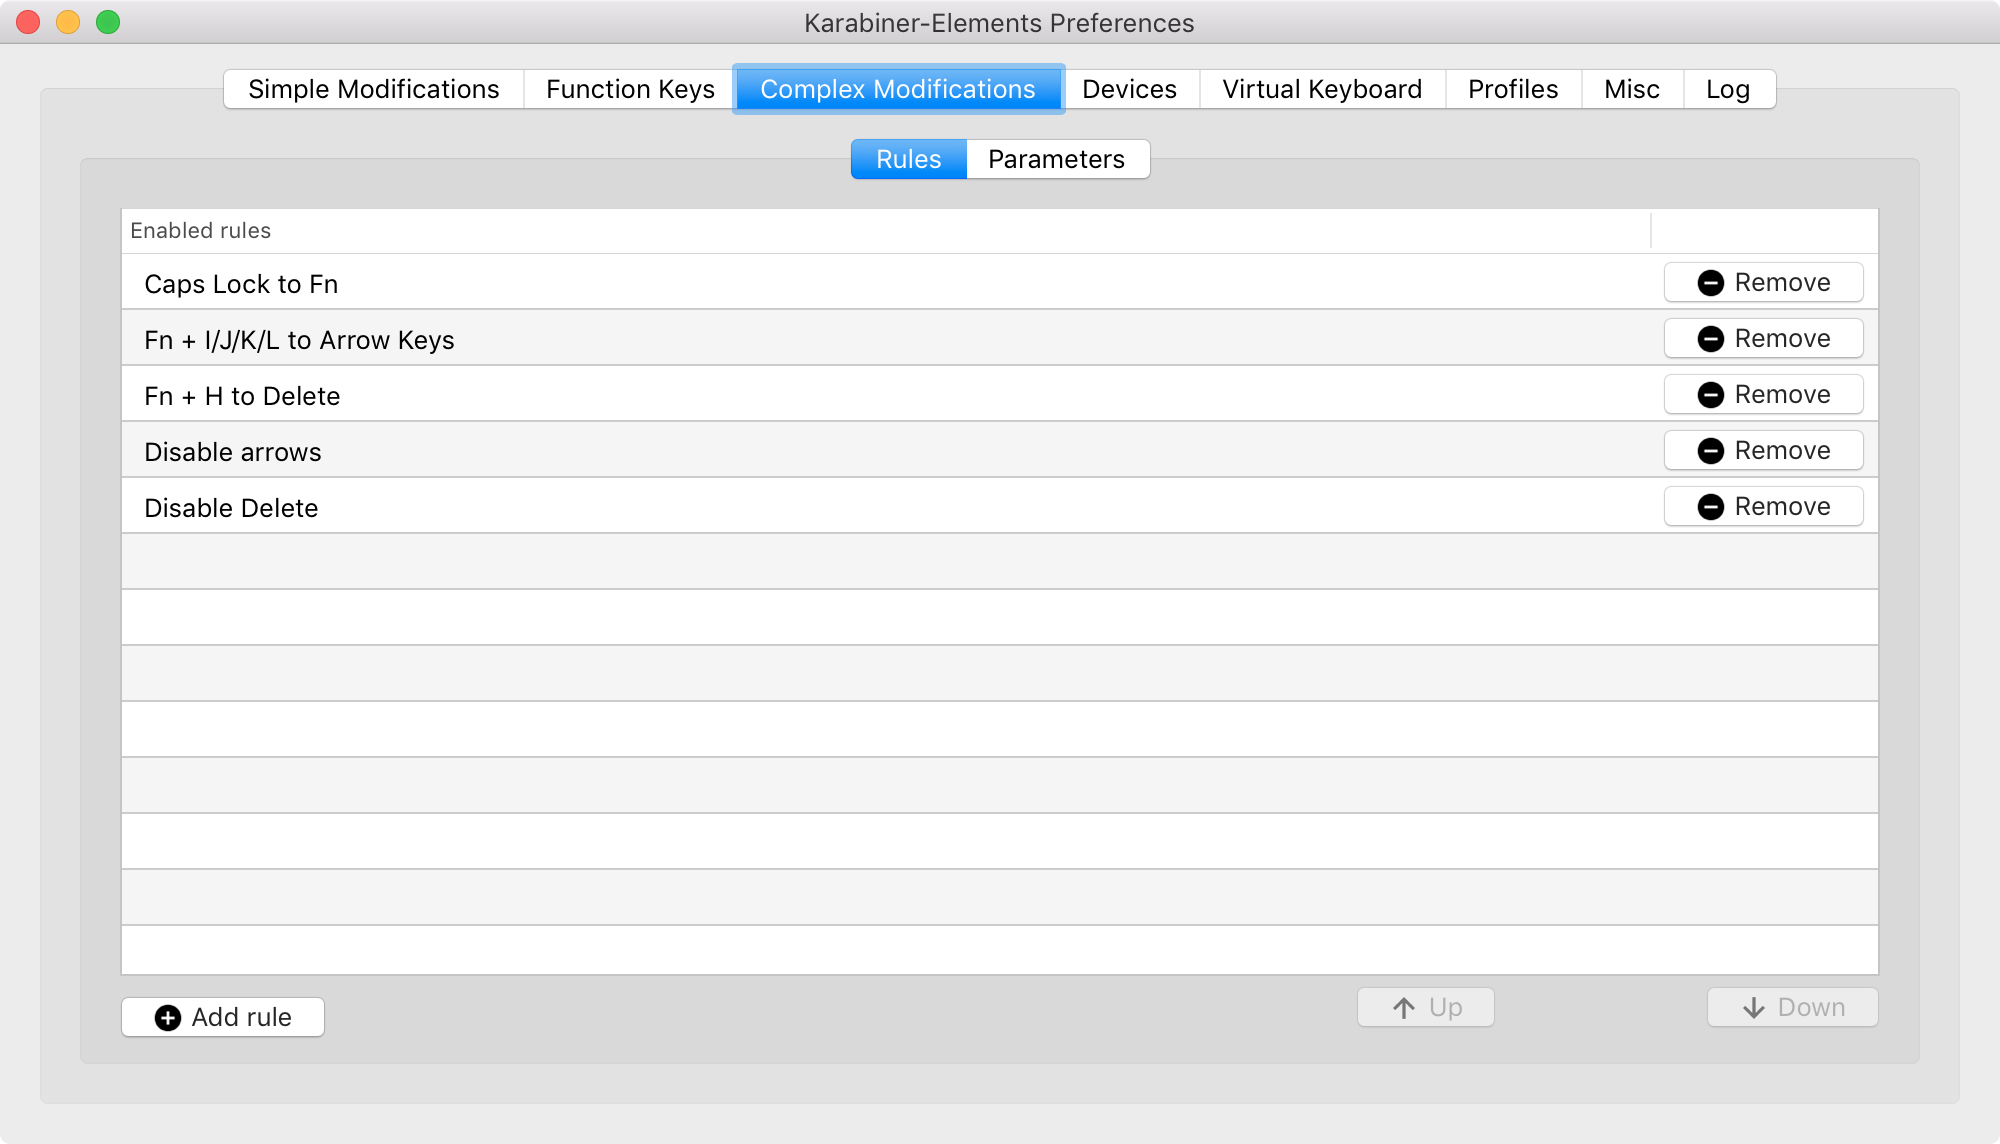
Task: Open the Profiles tab
Action: coord(1511,89)
